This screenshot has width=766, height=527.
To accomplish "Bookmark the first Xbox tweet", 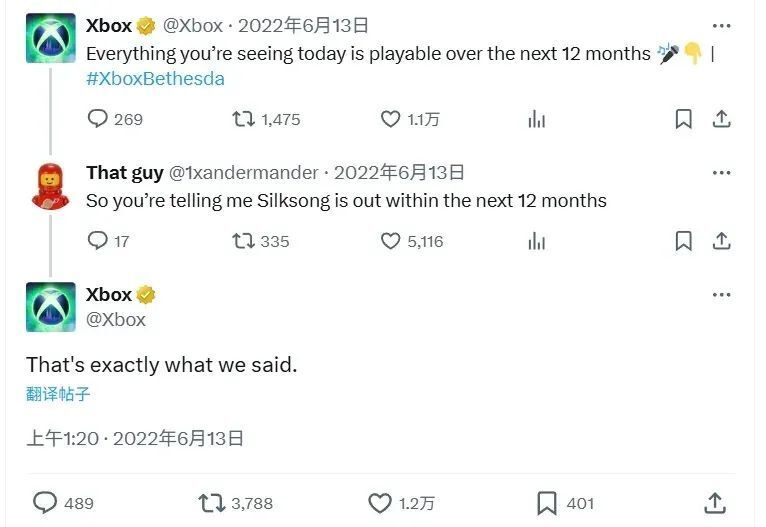I will (x=683, y=119).
